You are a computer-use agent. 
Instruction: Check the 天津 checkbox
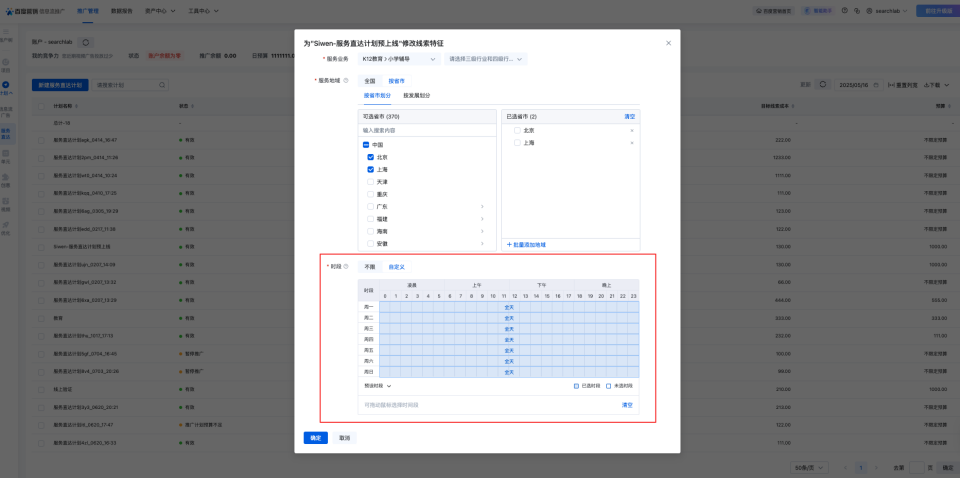[371, 182]
